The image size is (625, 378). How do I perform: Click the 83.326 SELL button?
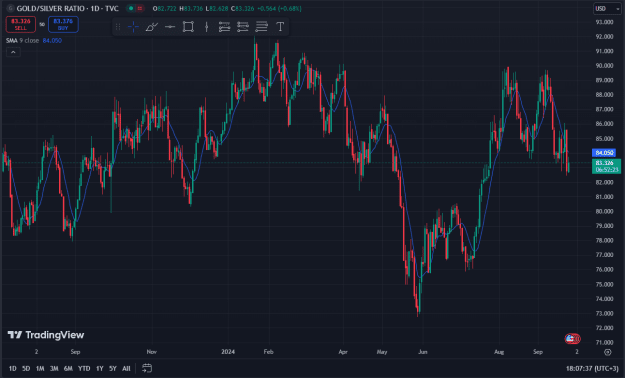pos(21,24)
